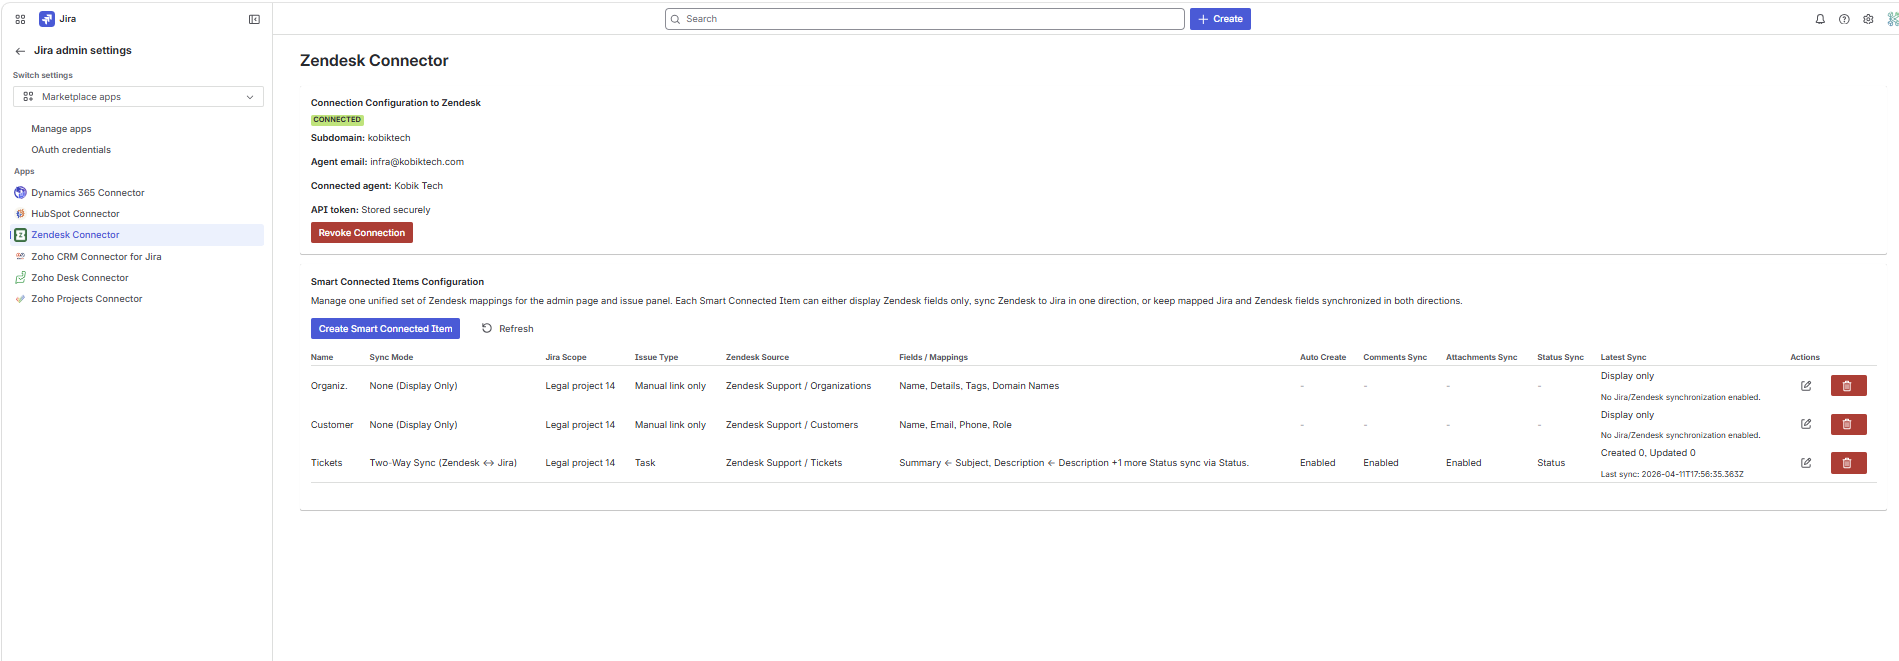Open the app switcher grid icon

coord(20,19)
